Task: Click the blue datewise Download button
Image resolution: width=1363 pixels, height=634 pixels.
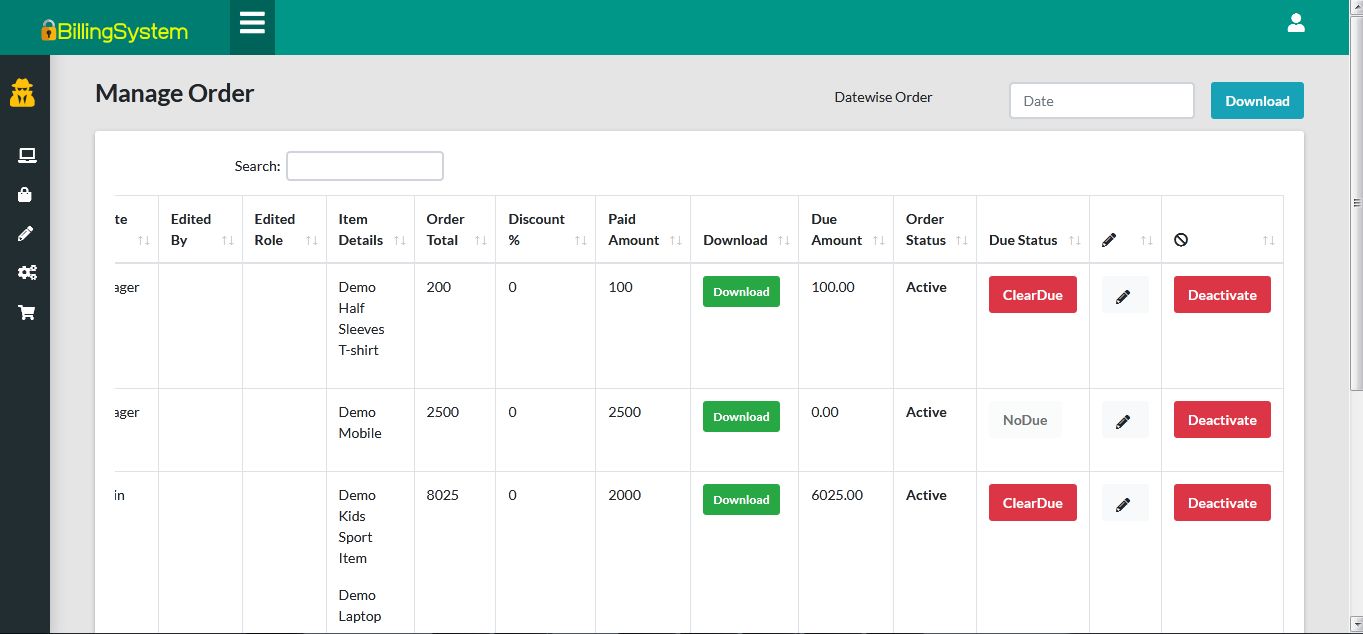Action: tap(1257, 101)
